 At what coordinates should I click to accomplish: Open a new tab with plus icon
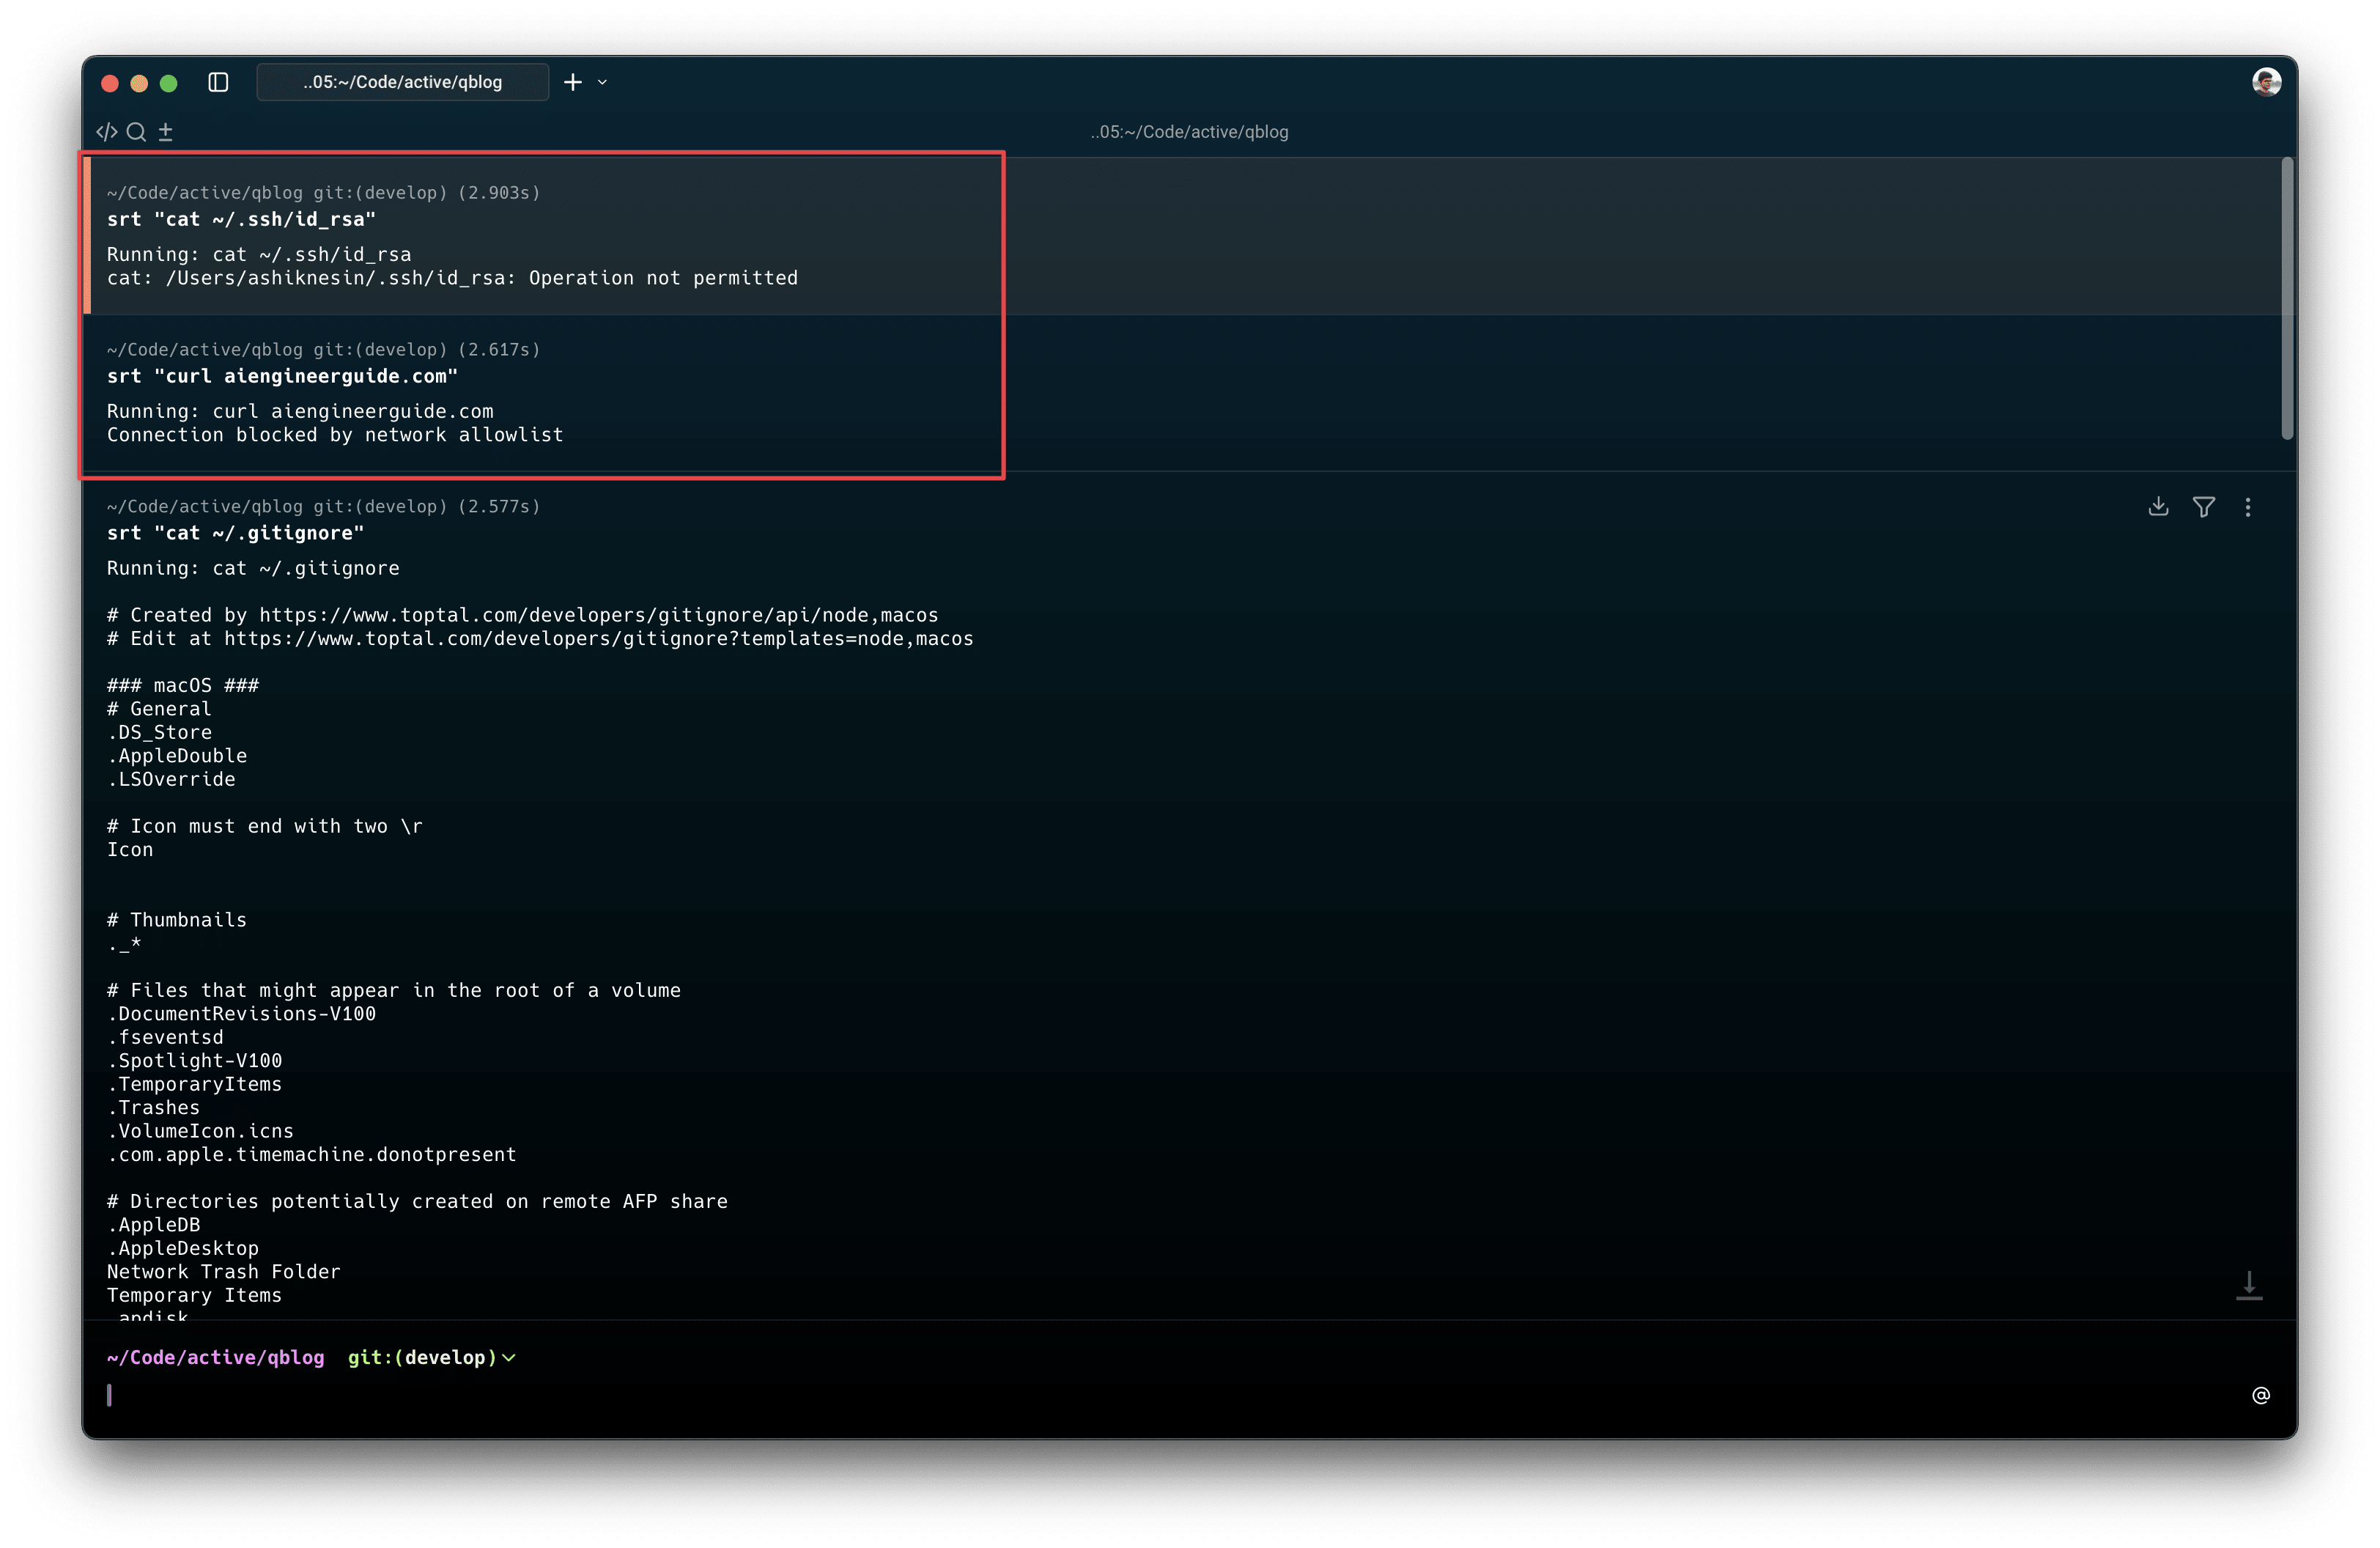pos(572,82)
